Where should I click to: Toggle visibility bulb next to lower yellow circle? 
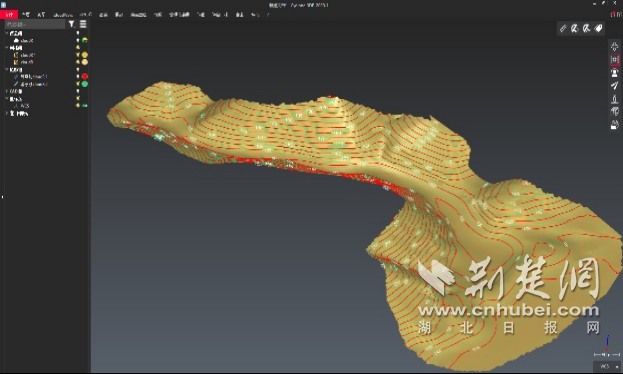78,62
